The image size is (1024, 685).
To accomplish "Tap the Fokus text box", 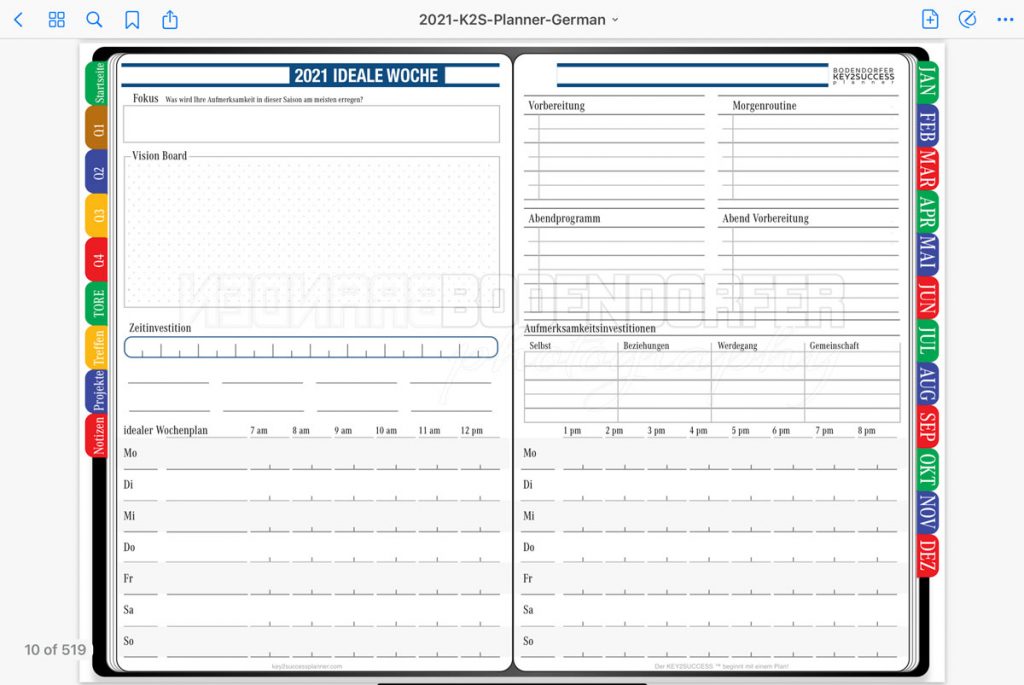I will [312, 124].
